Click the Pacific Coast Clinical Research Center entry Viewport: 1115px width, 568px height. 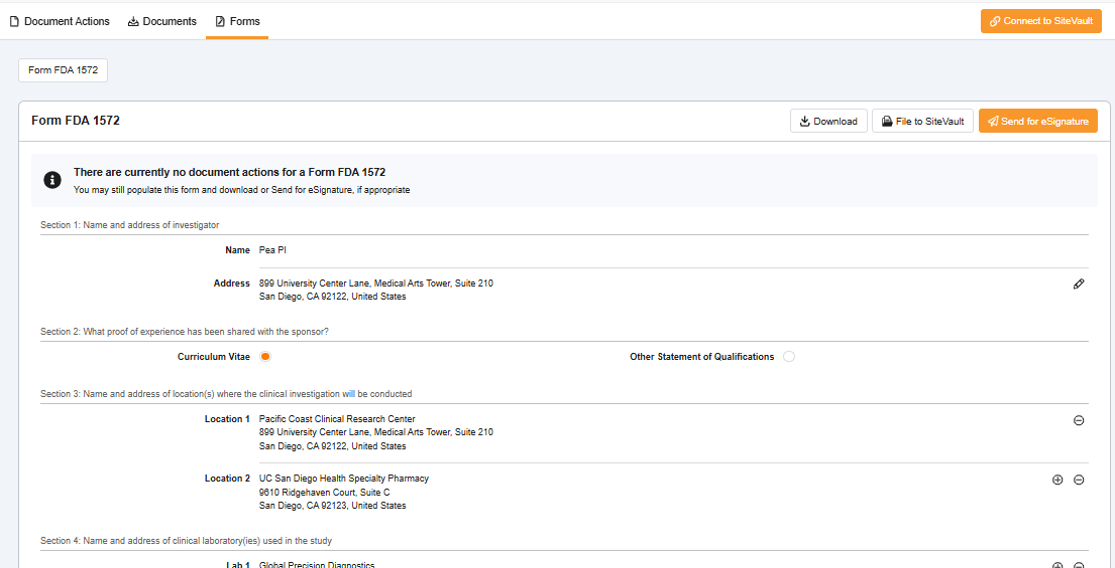[x=336, y=419]
